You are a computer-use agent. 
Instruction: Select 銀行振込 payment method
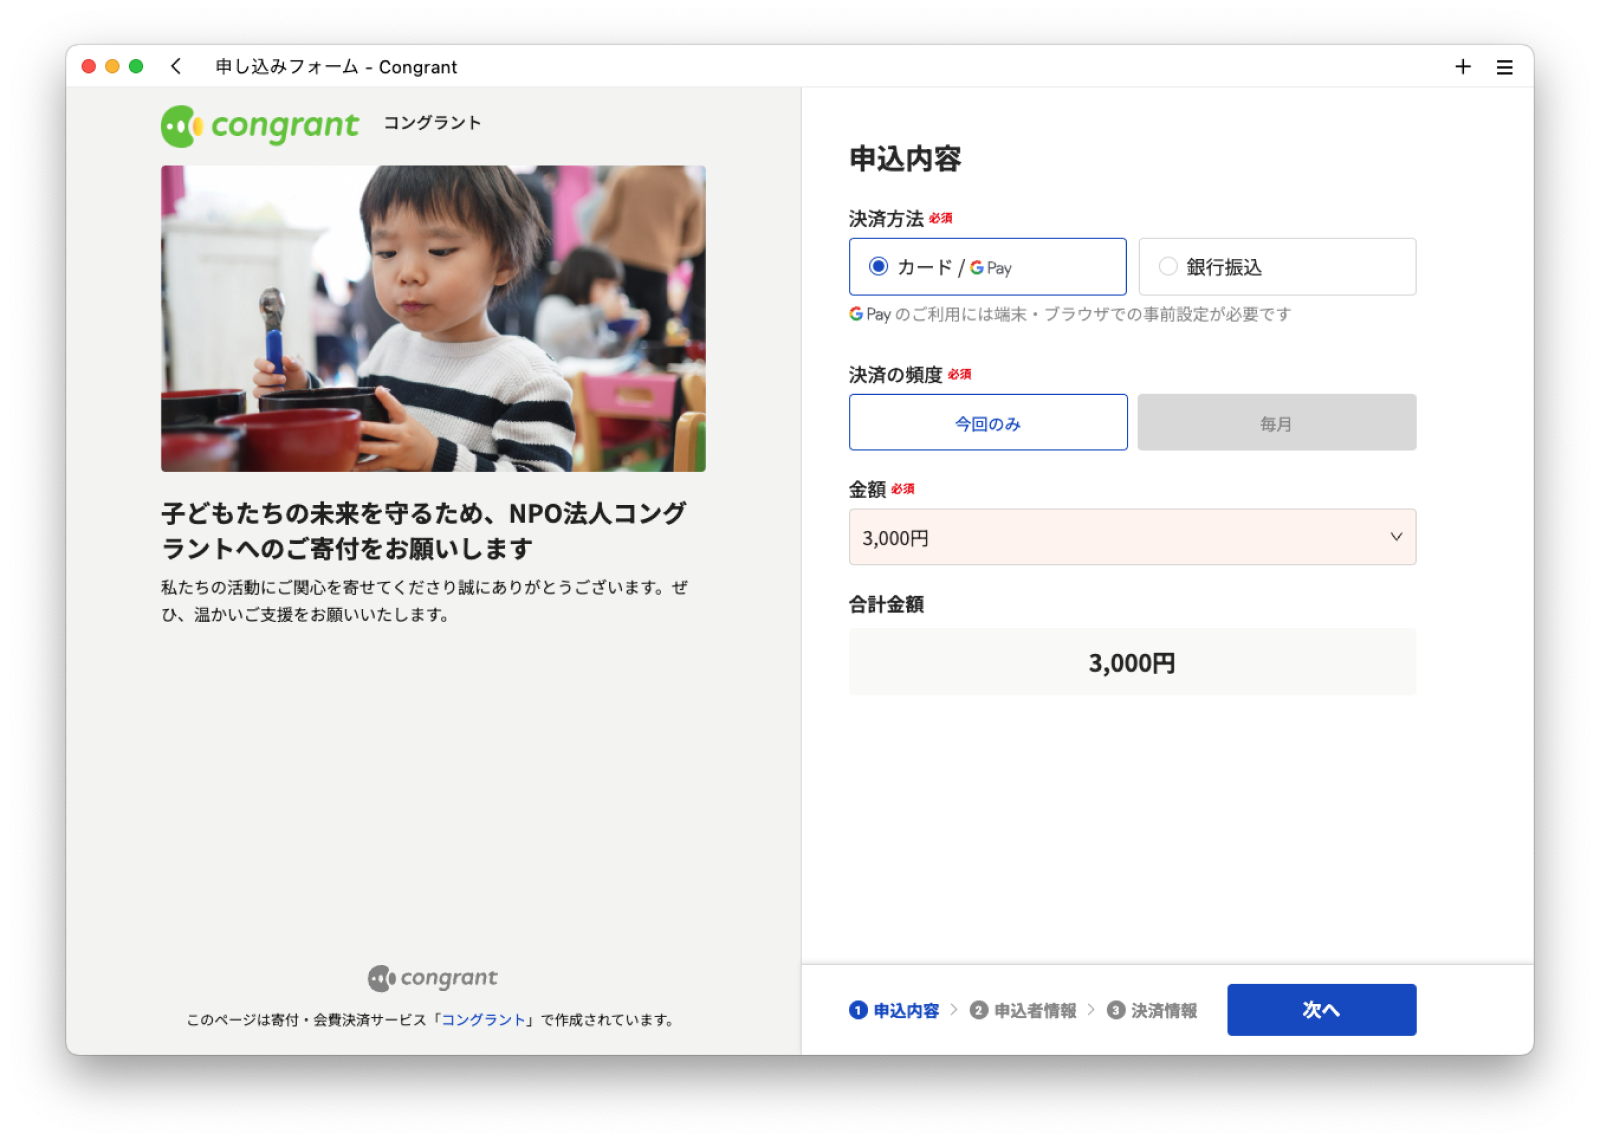pyautogui.click(x=1277, y=267)
